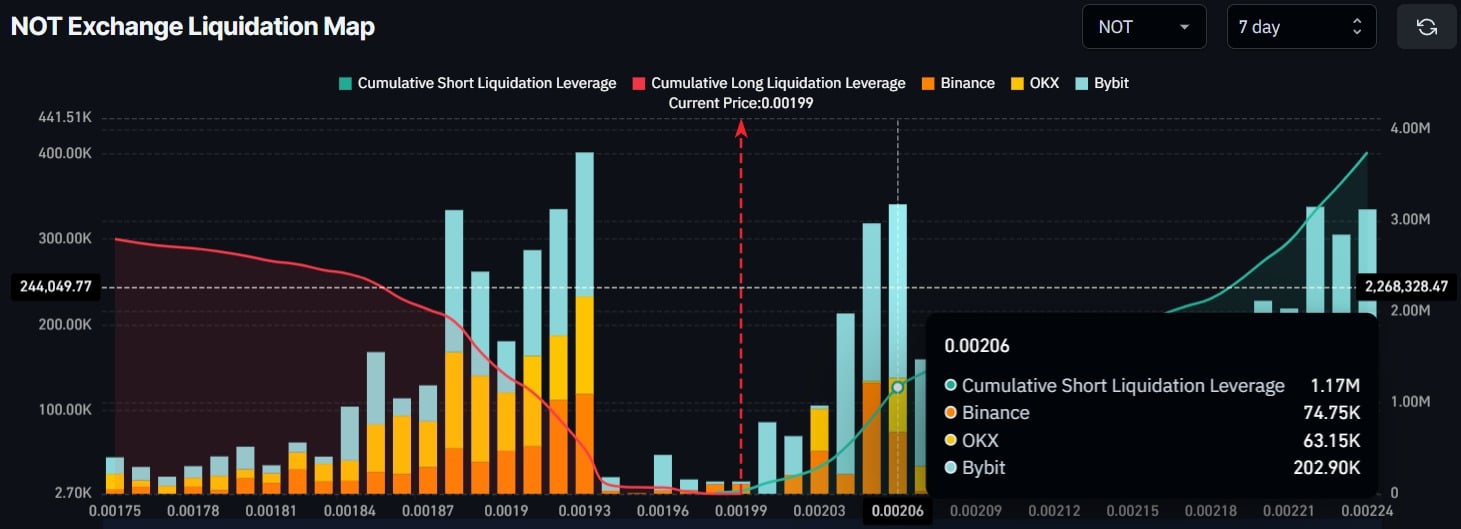
Task: Click the 244,049.77 y-axis crosshair label
Action: pyautogui.click(x=55, y=287)
